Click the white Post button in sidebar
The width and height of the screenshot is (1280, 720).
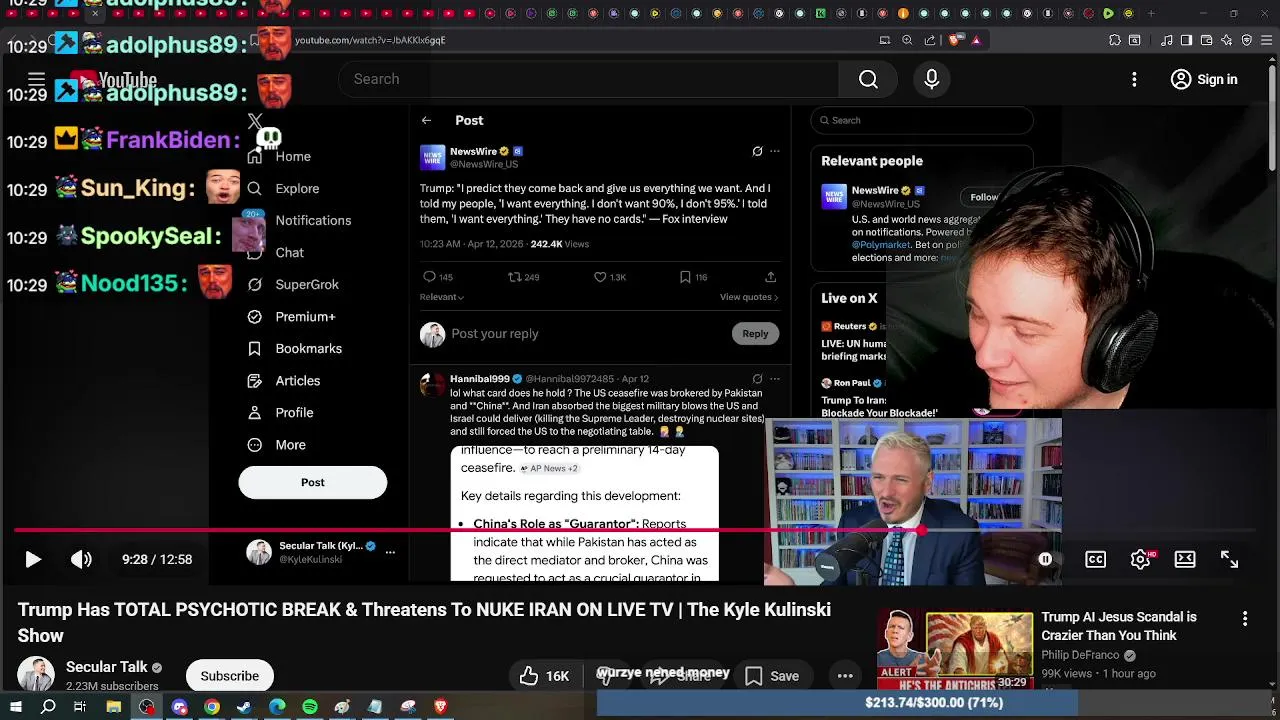[x=312, y=482]
